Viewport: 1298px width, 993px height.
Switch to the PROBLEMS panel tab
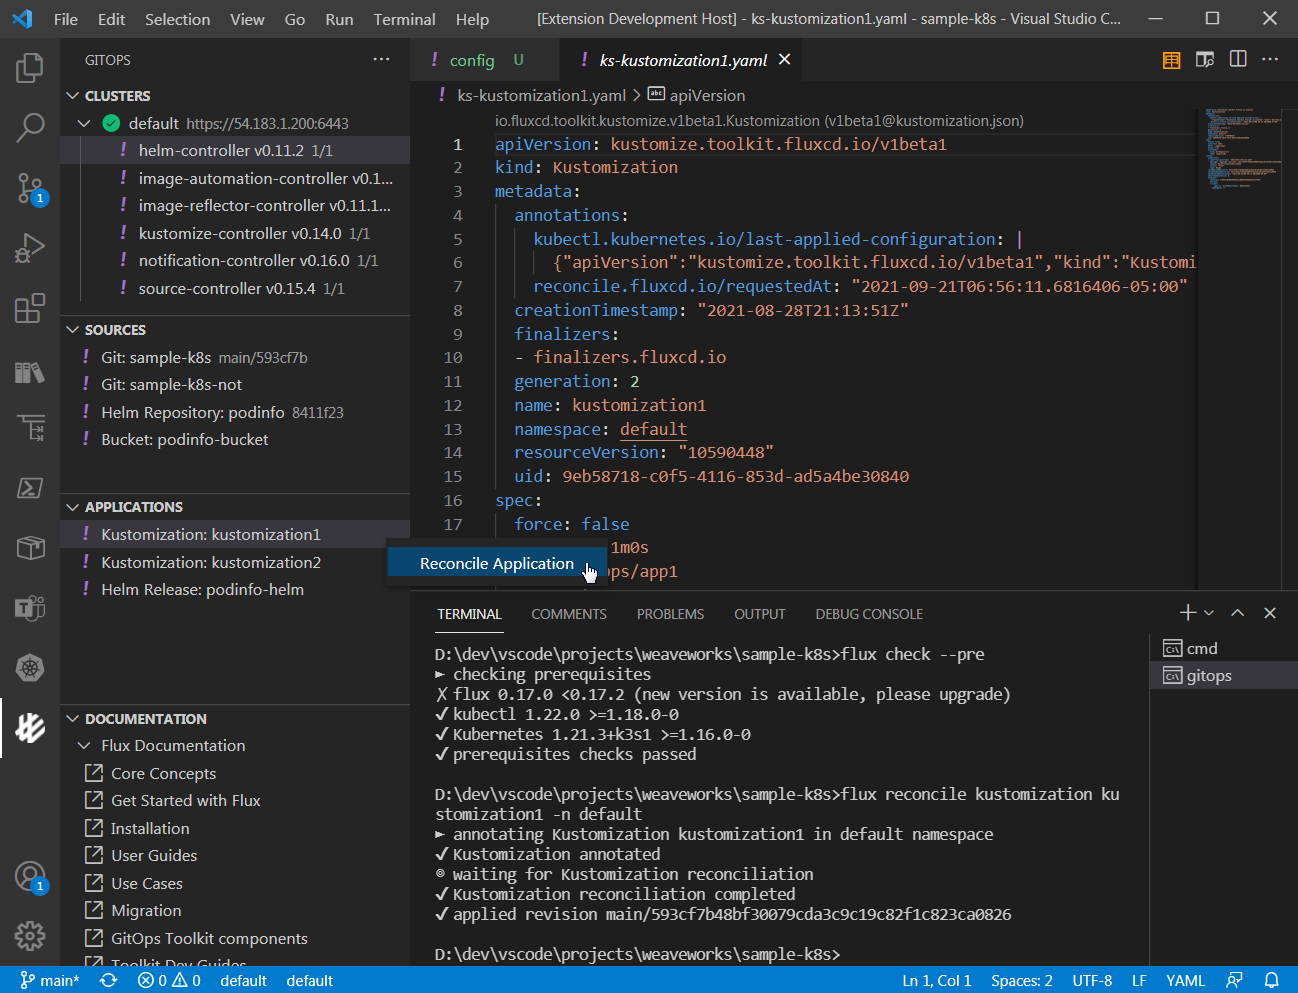click(x=670, y=614)
